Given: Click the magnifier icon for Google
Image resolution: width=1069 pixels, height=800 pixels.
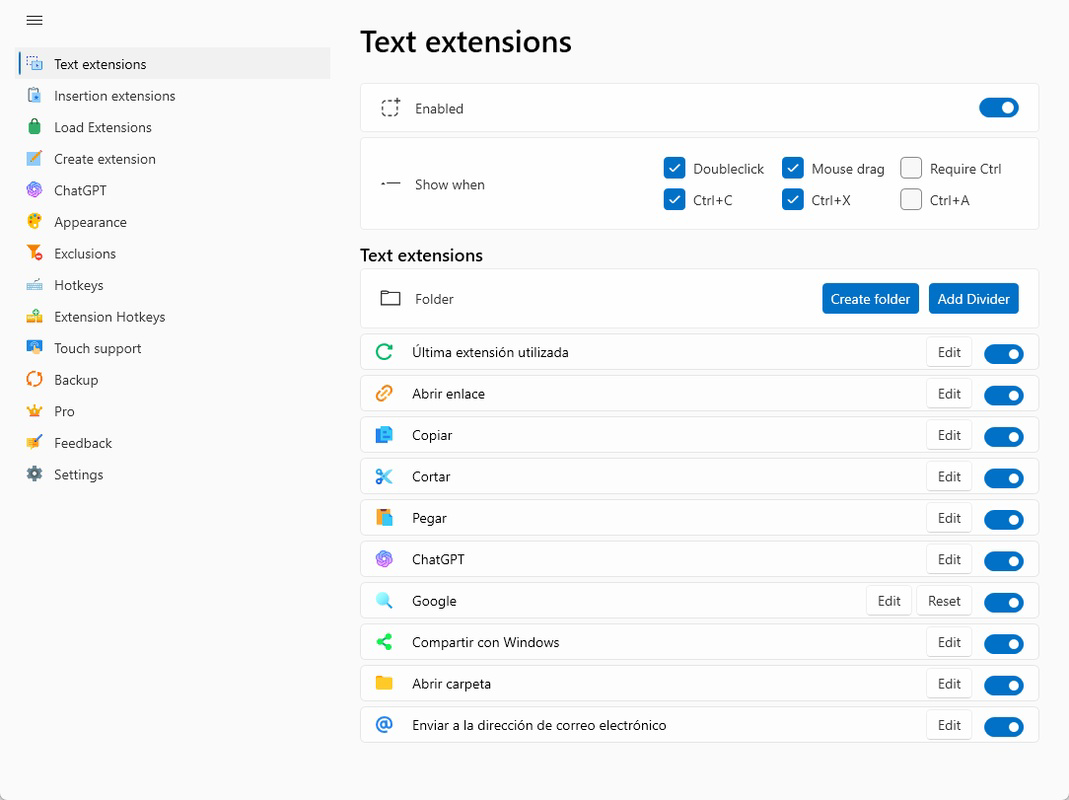Looking at the screenshot, I should click(385, 600).
